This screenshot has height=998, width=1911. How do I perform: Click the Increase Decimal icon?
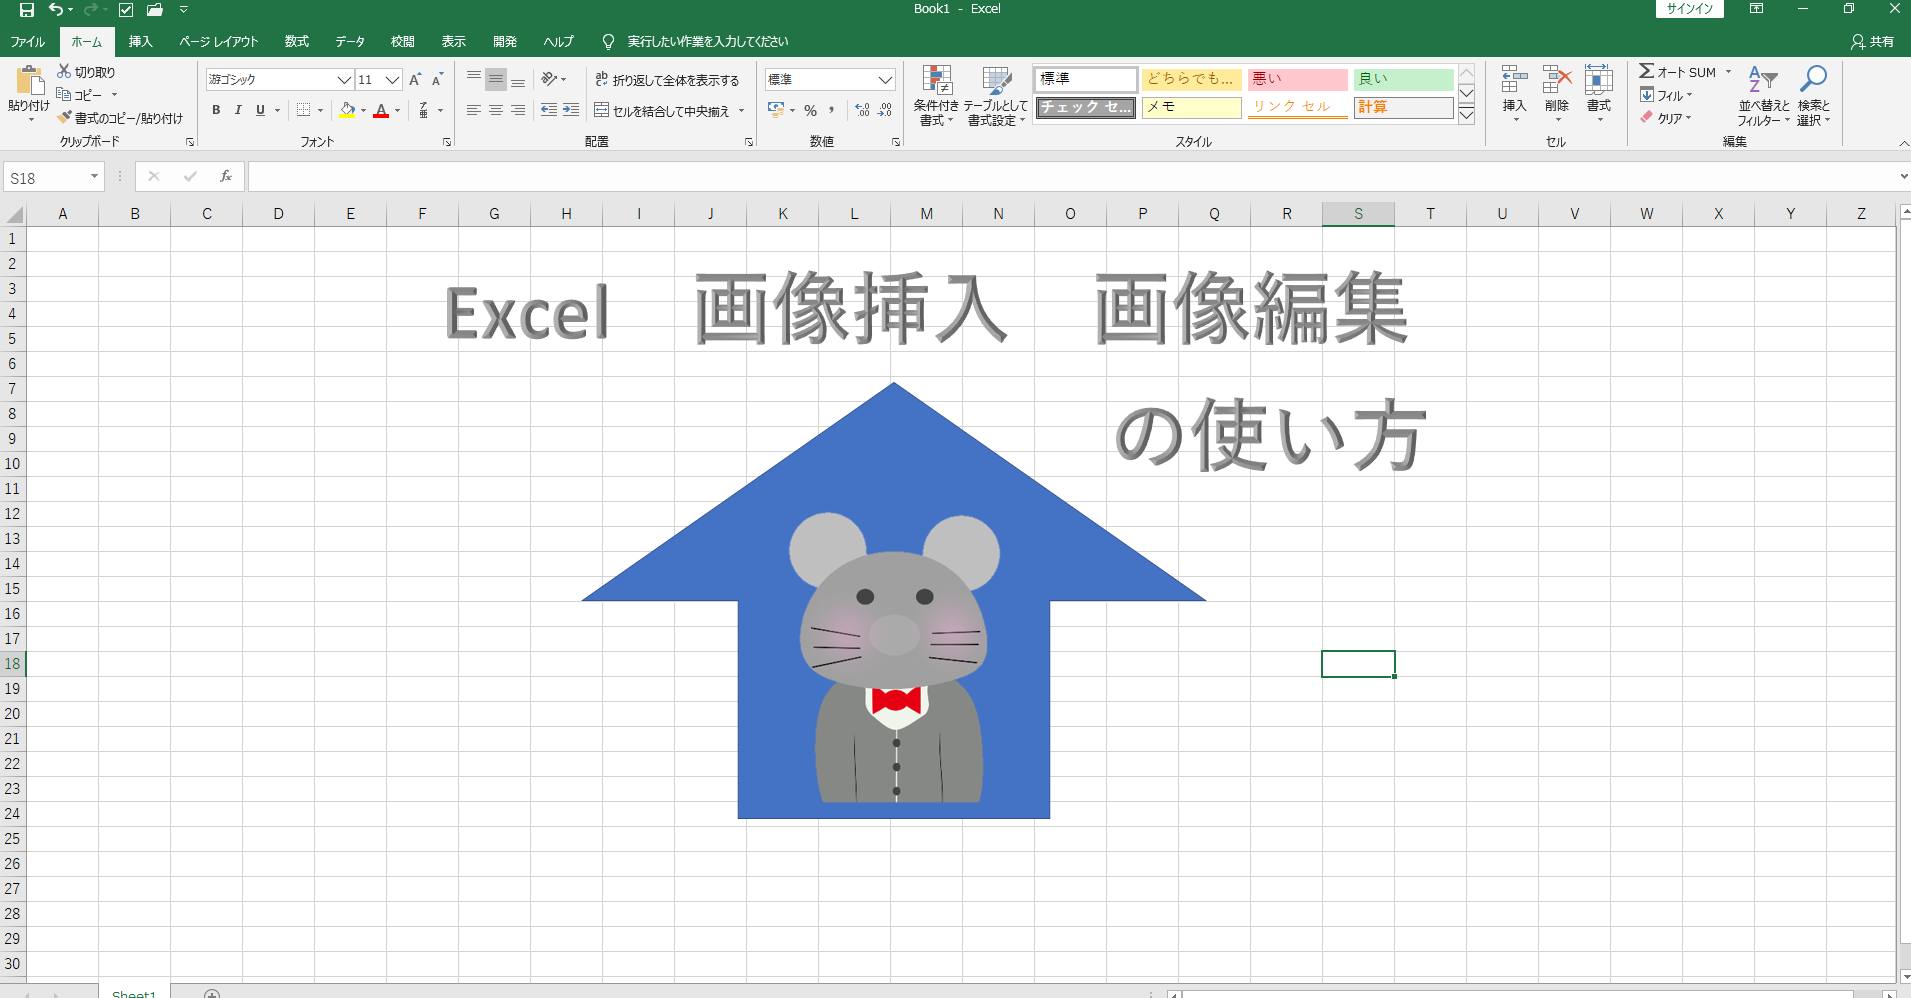coord(863,110)
